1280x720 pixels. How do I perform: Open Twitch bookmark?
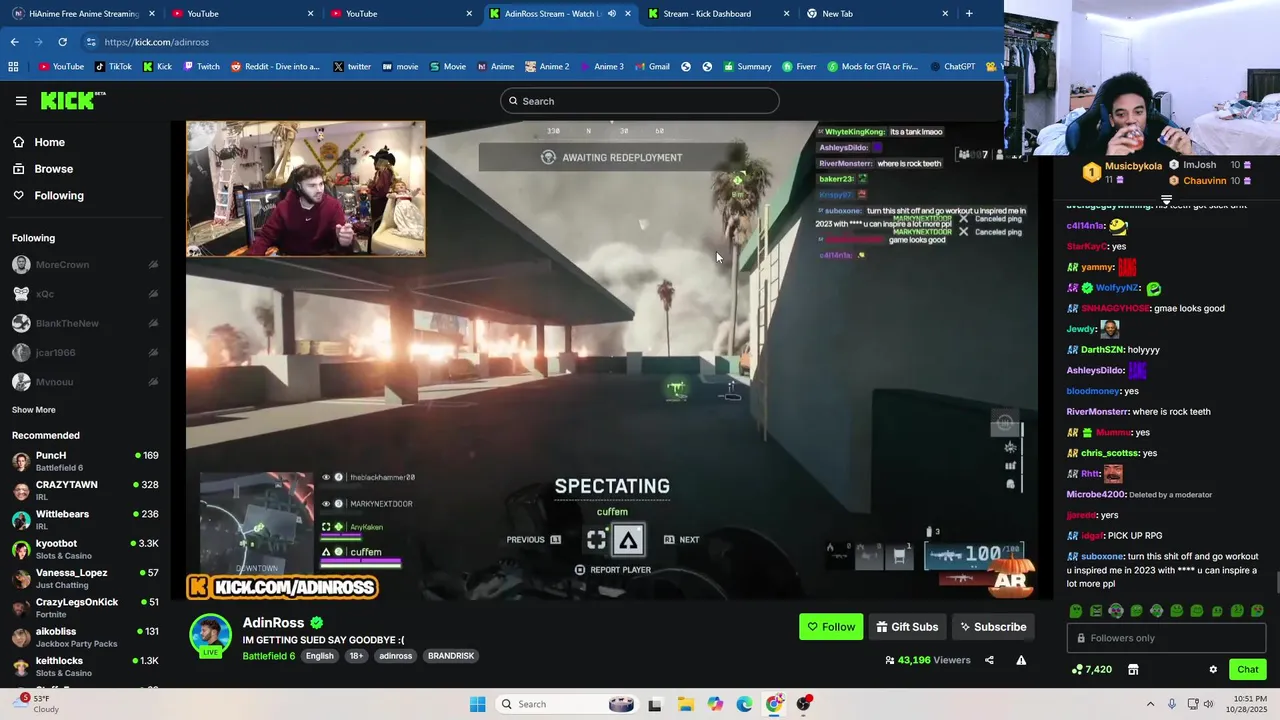coord(201,66)
